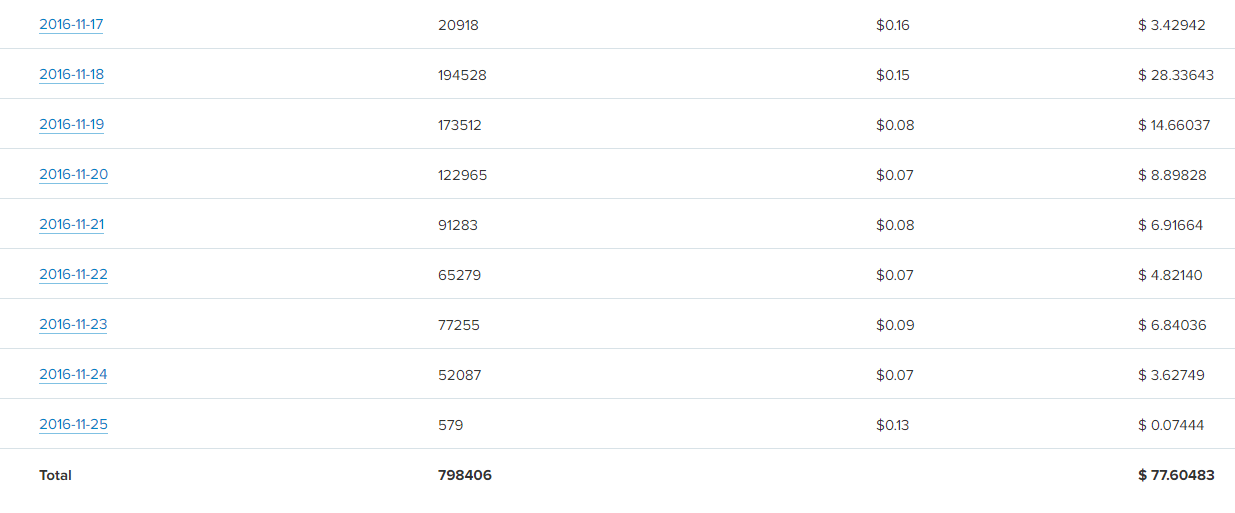The height and width of the screenshot is (513, 1235).
Task: Click the 2016-11-19 date link
Action: [x=71, y=125]
